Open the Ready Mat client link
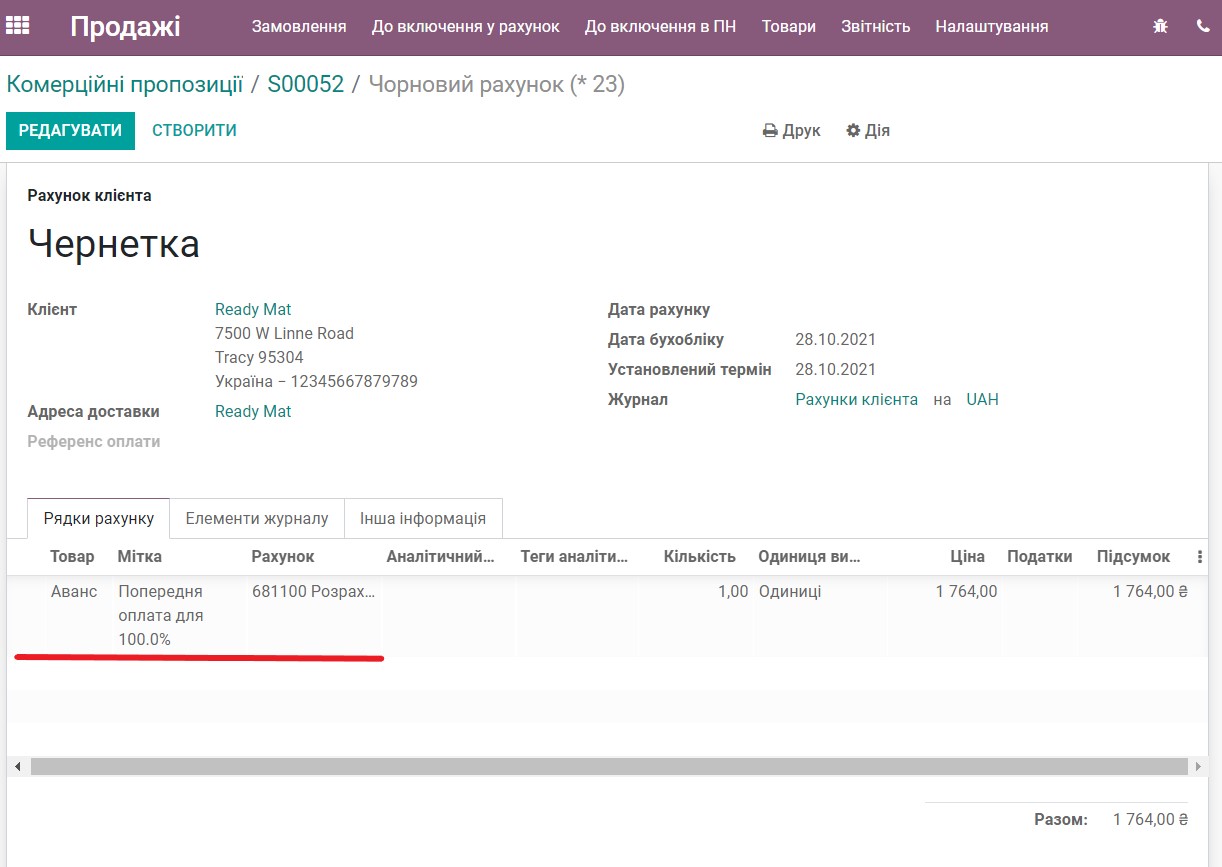 [x=253, y=309]
